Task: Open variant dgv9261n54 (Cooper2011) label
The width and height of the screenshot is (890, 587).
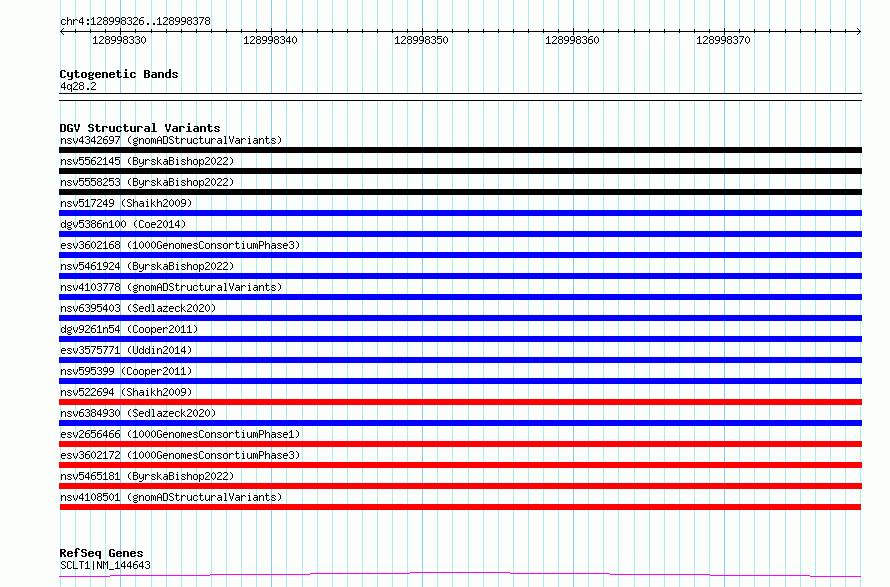Action: (129, 329)
